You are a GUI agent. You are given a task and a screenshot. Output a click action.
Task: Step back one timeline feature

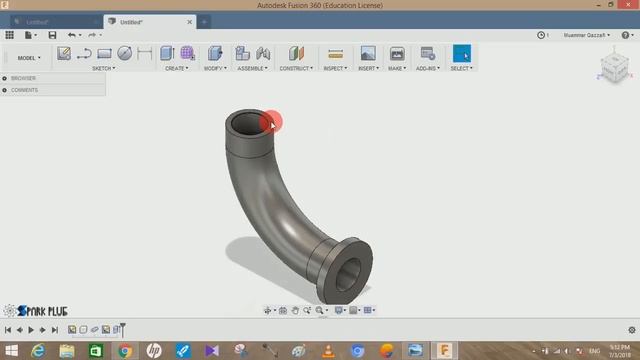[19, 330]
